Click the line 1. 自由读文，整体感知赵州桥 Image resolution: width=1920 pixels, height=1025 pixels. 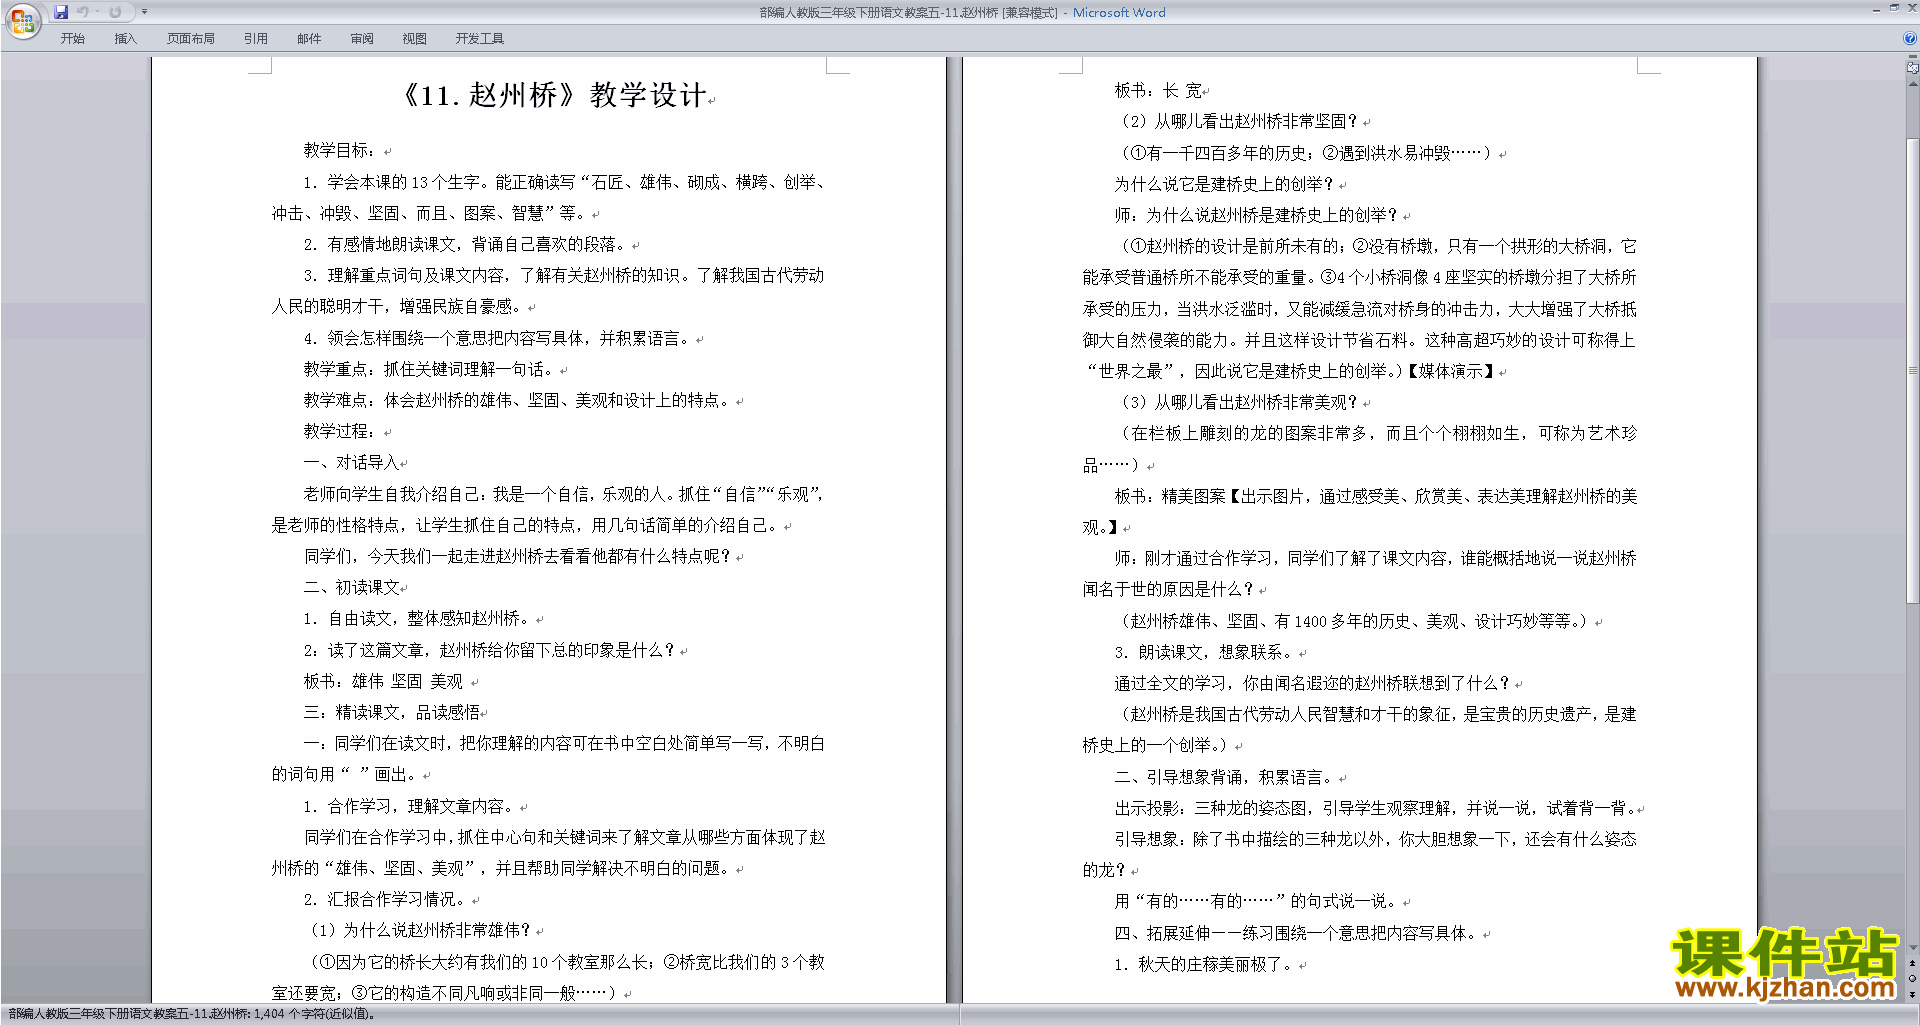pos(417,619)
